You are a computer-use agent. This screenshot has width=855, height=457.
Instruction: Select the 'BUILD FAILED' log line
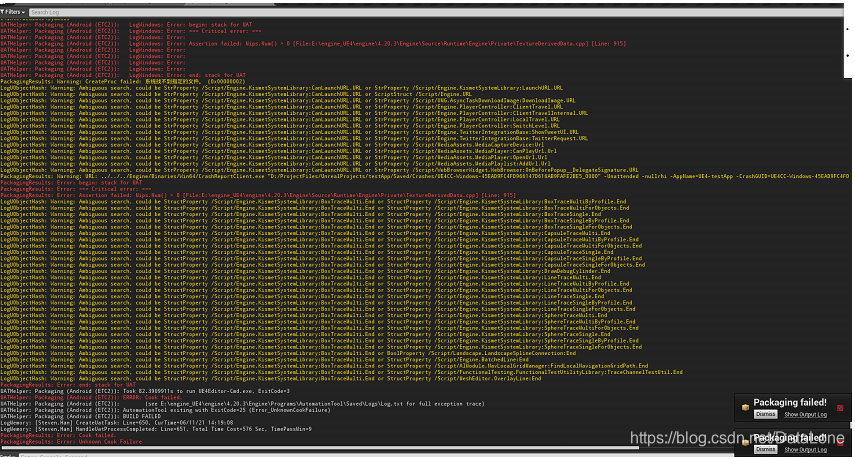(81, 416)
